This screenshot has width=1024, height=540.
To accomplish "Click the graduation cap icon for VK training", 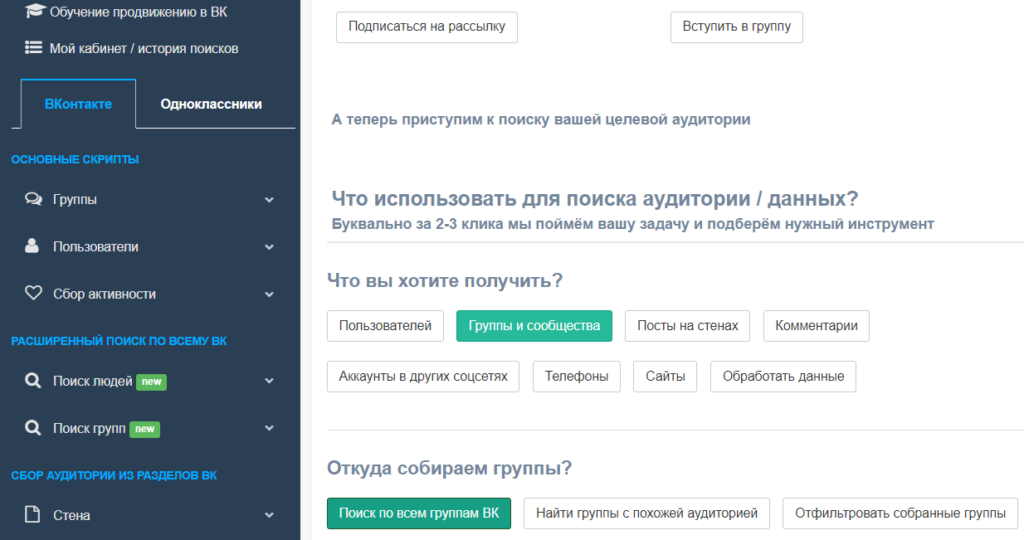I will tap(35, 11).
